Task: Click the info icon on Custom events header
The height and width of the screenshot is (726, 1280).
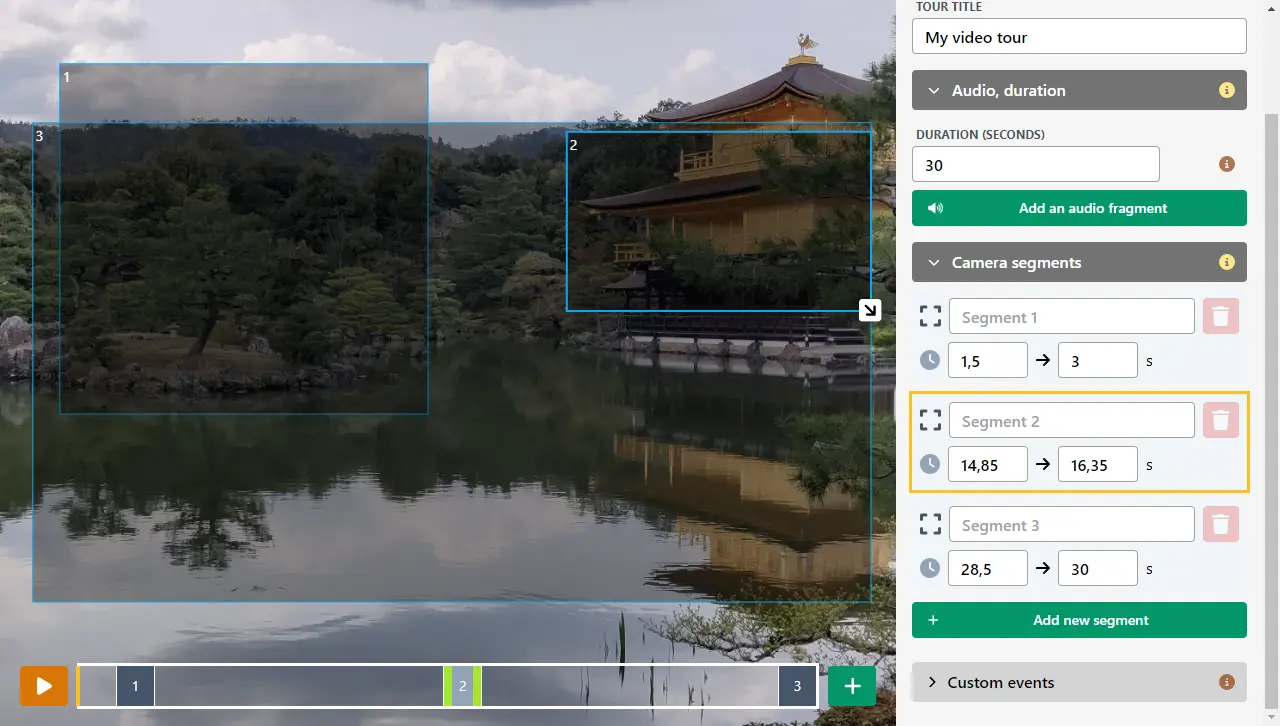Action: 1226,681
